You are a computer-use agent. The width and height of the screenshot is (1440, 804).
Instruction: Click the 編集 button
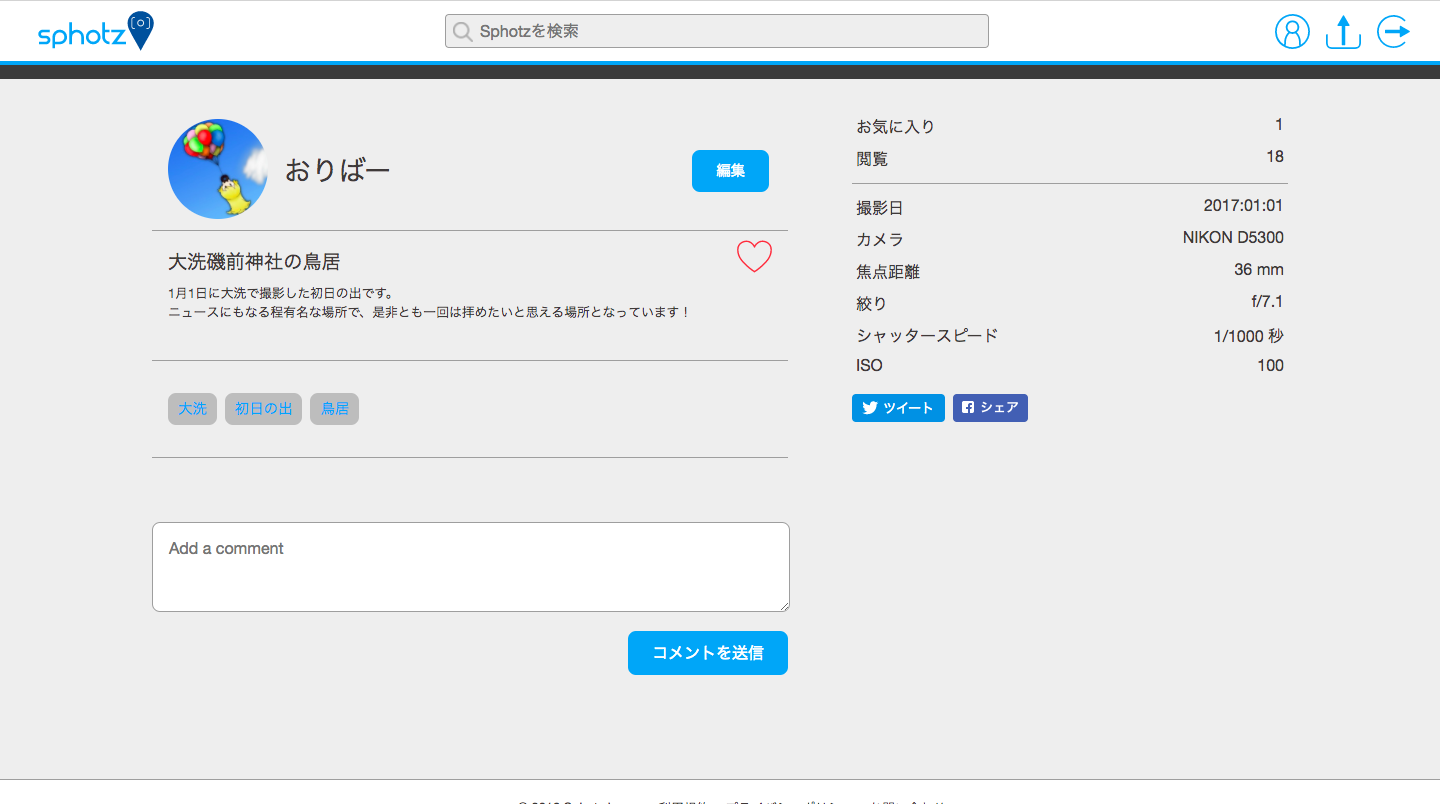[730, 170]
